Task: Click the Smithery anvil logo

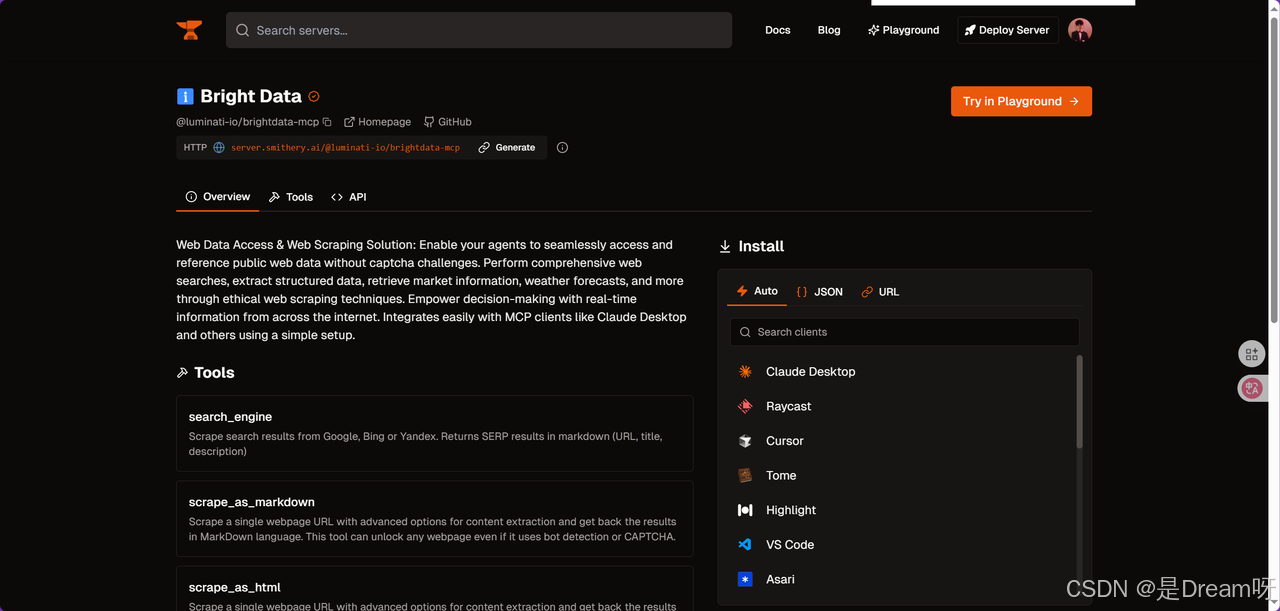Action: tap(189, 30)
